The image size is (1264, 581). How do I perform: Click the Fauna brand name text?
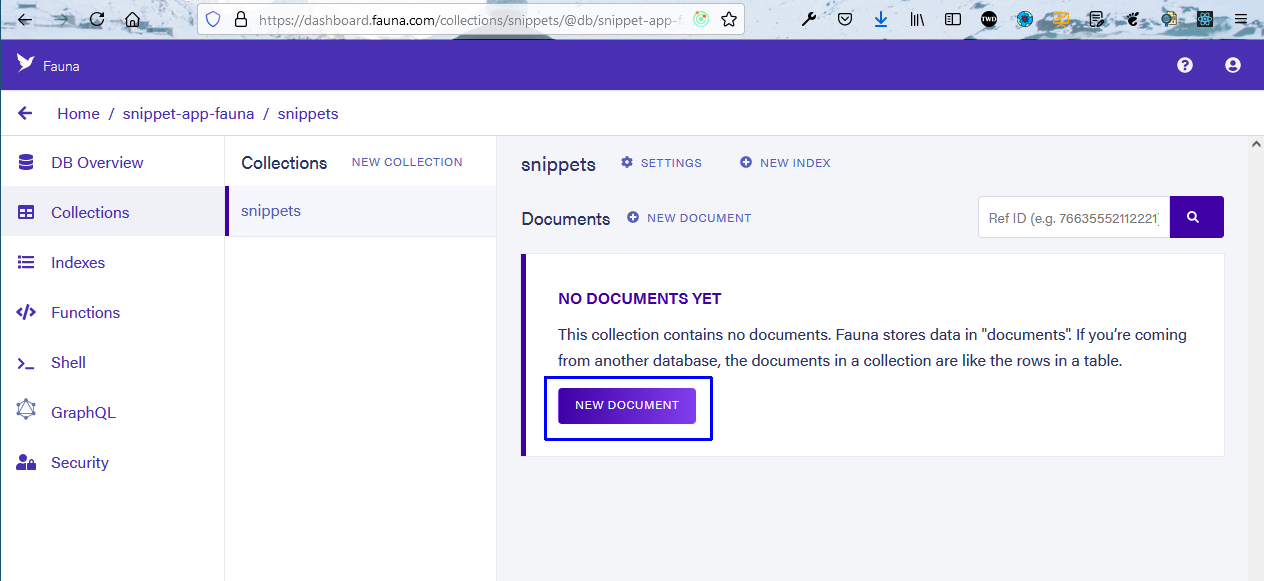61,66
